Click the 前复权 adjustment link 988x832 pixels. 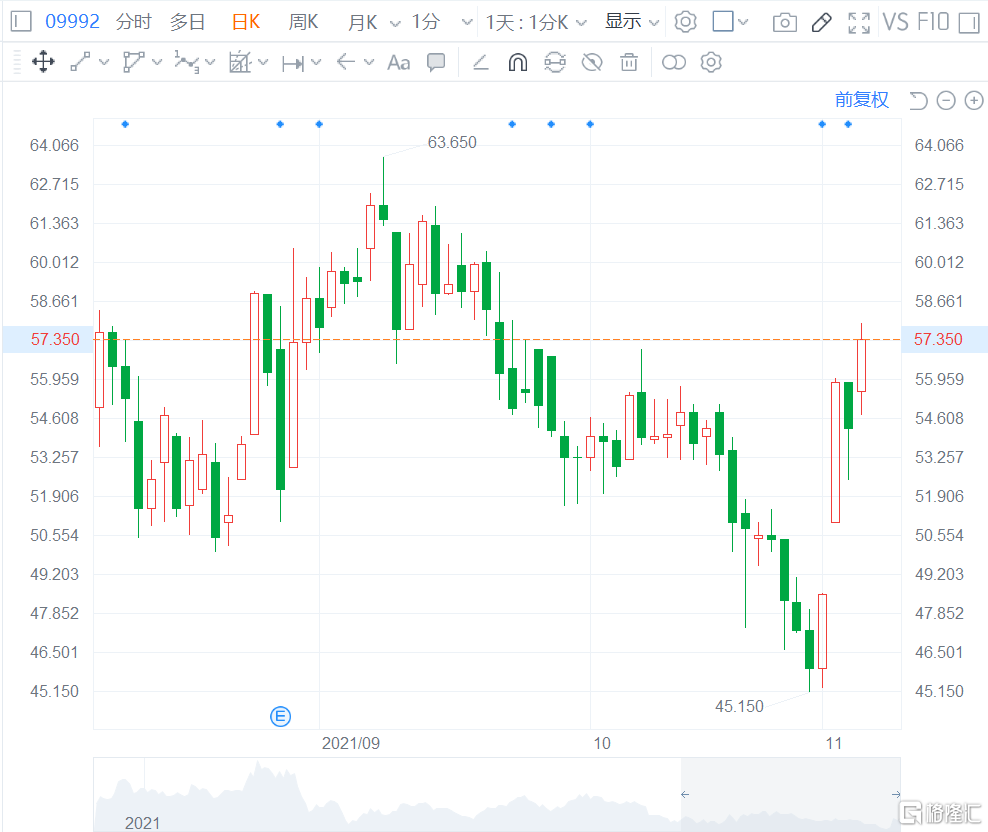[861, 100]
